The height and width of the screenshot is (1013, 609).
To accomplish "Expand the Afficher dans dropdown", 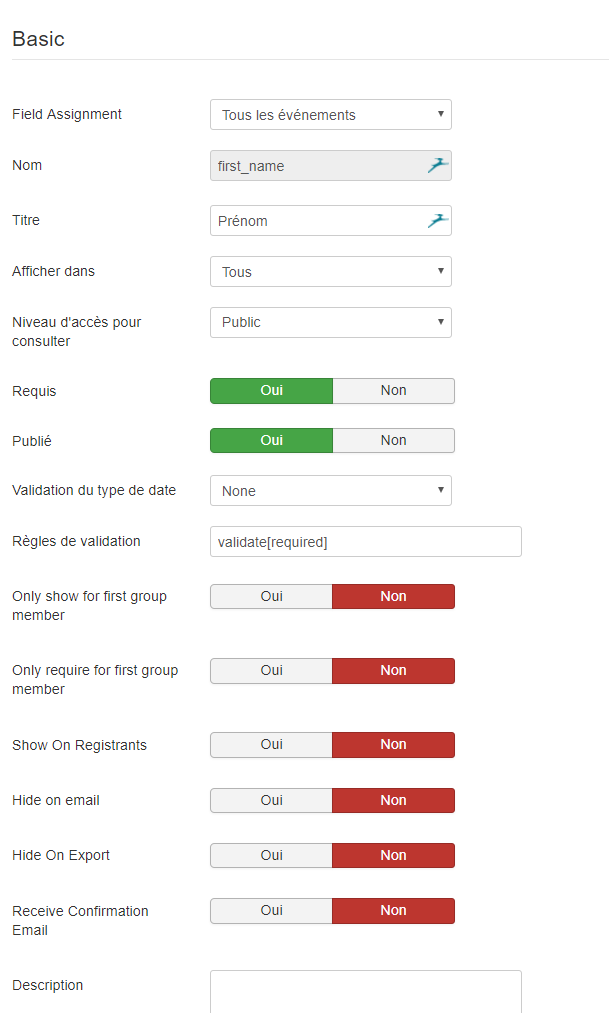I will (331, 272).
